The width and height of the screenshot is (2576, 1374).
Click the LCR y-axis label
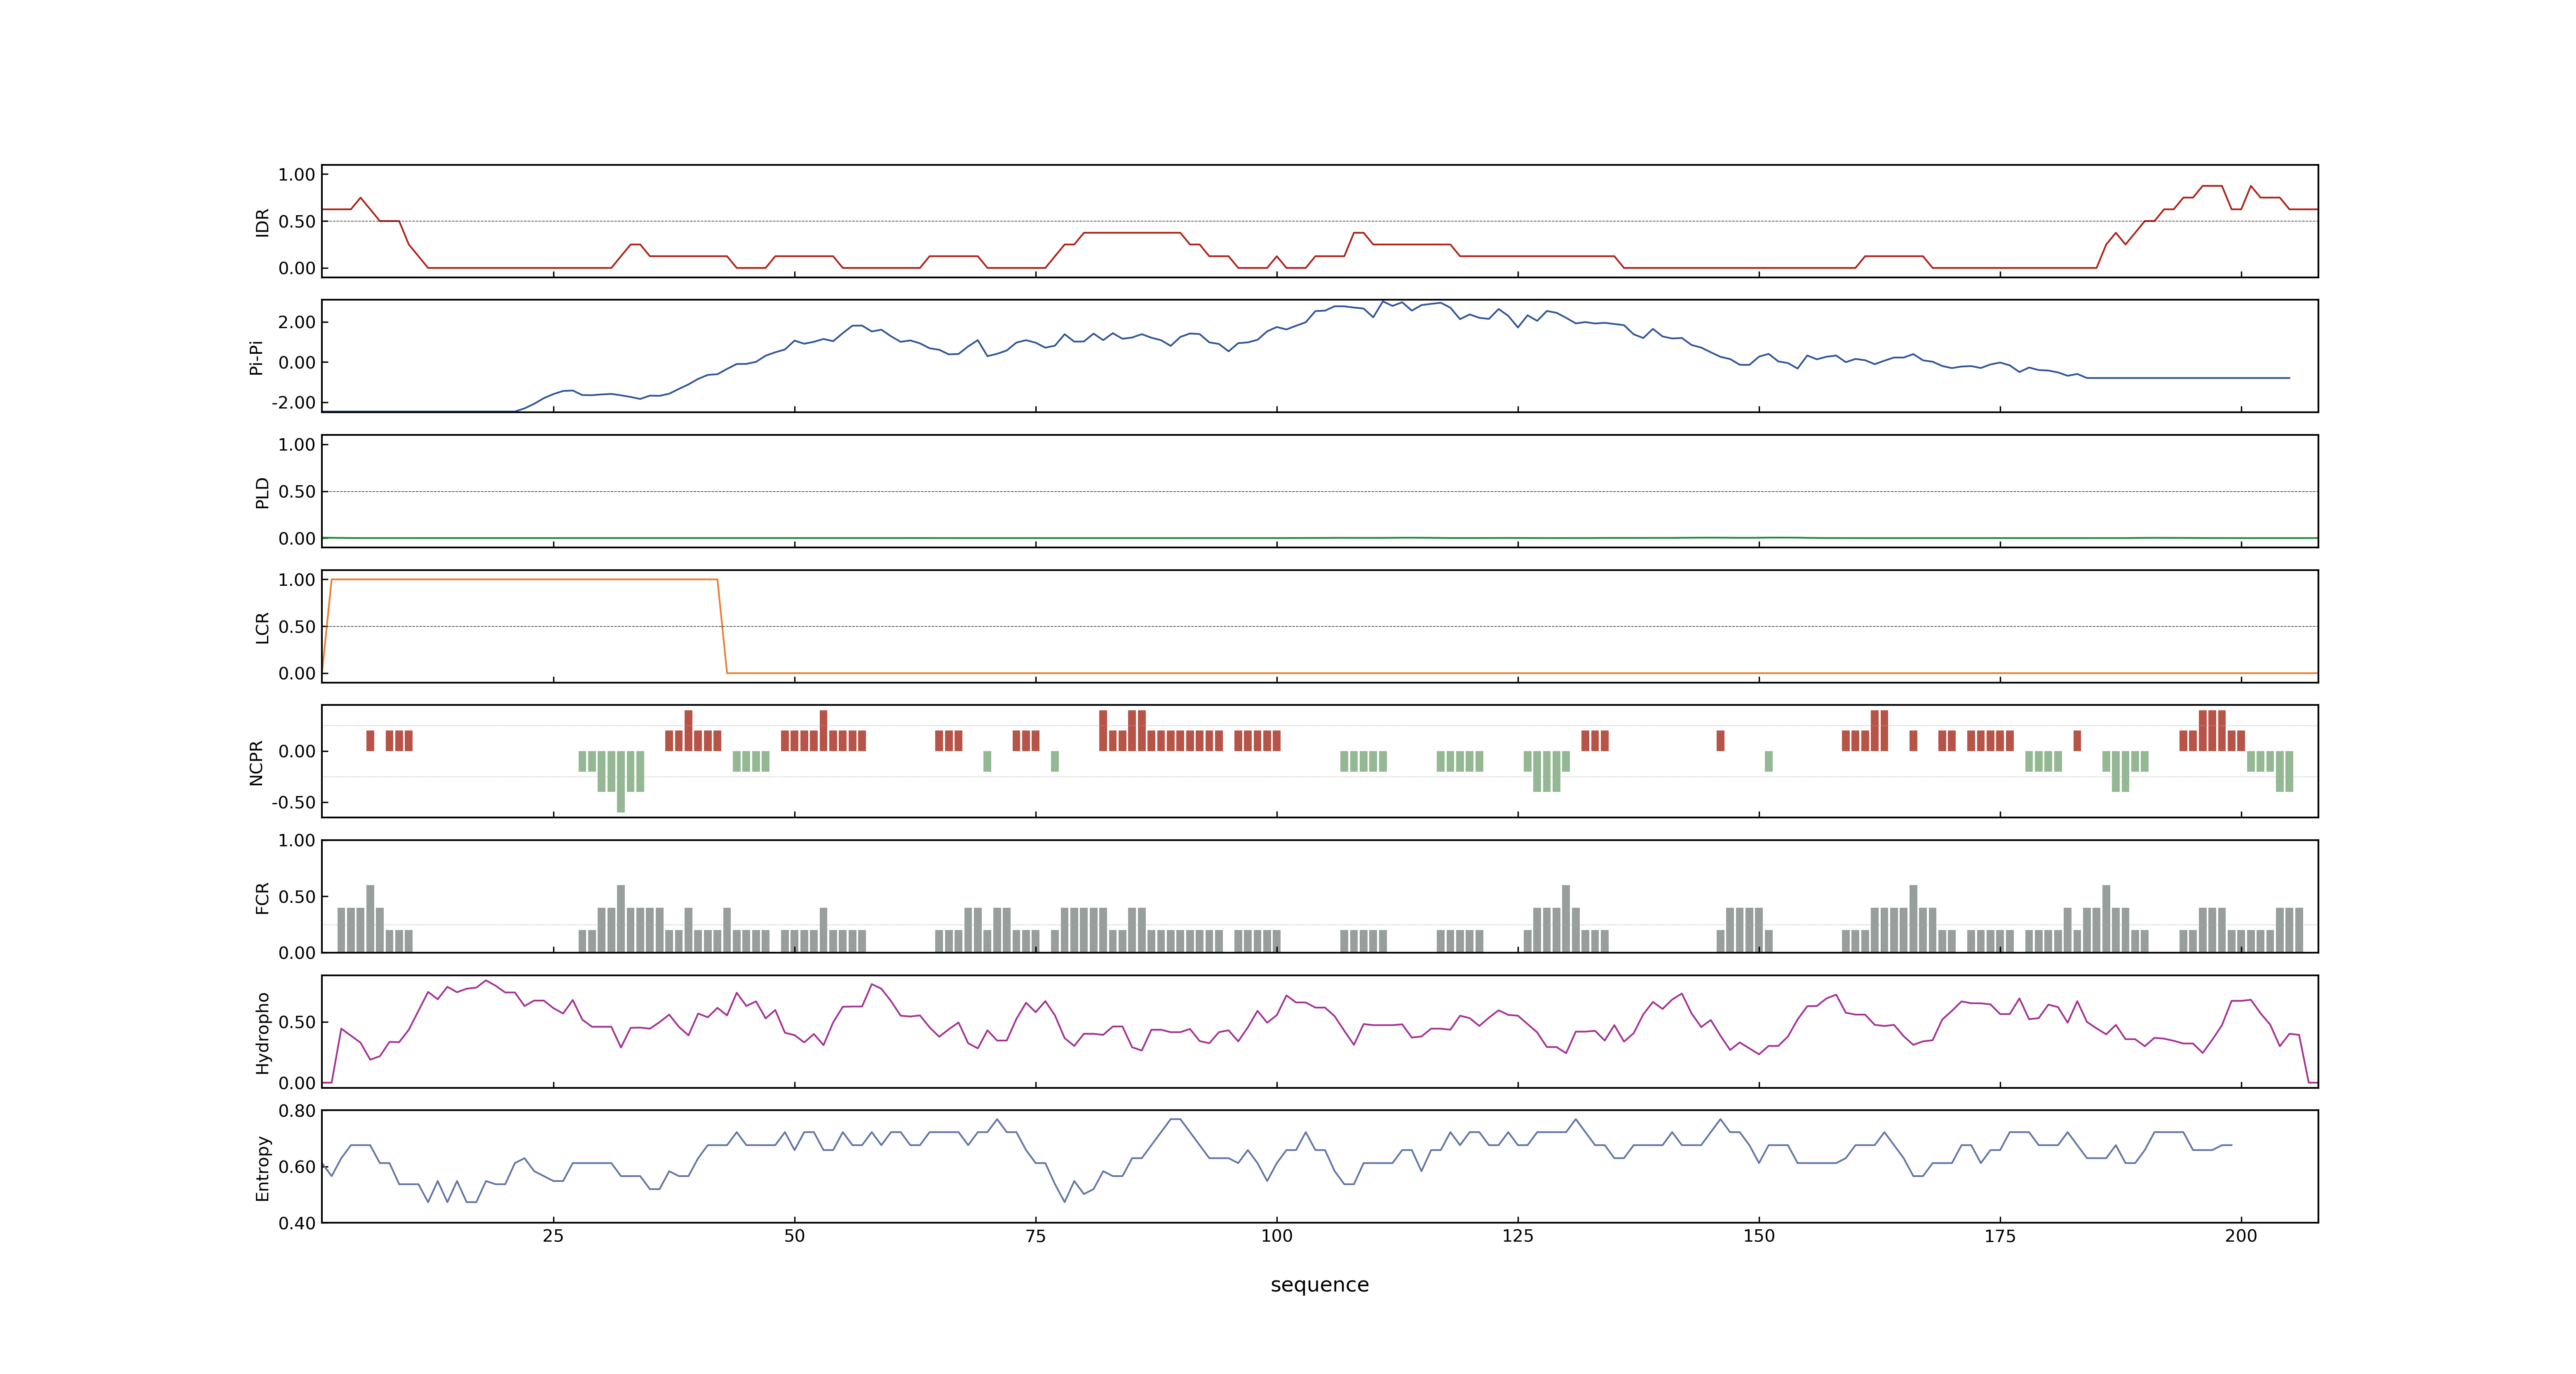262,627
